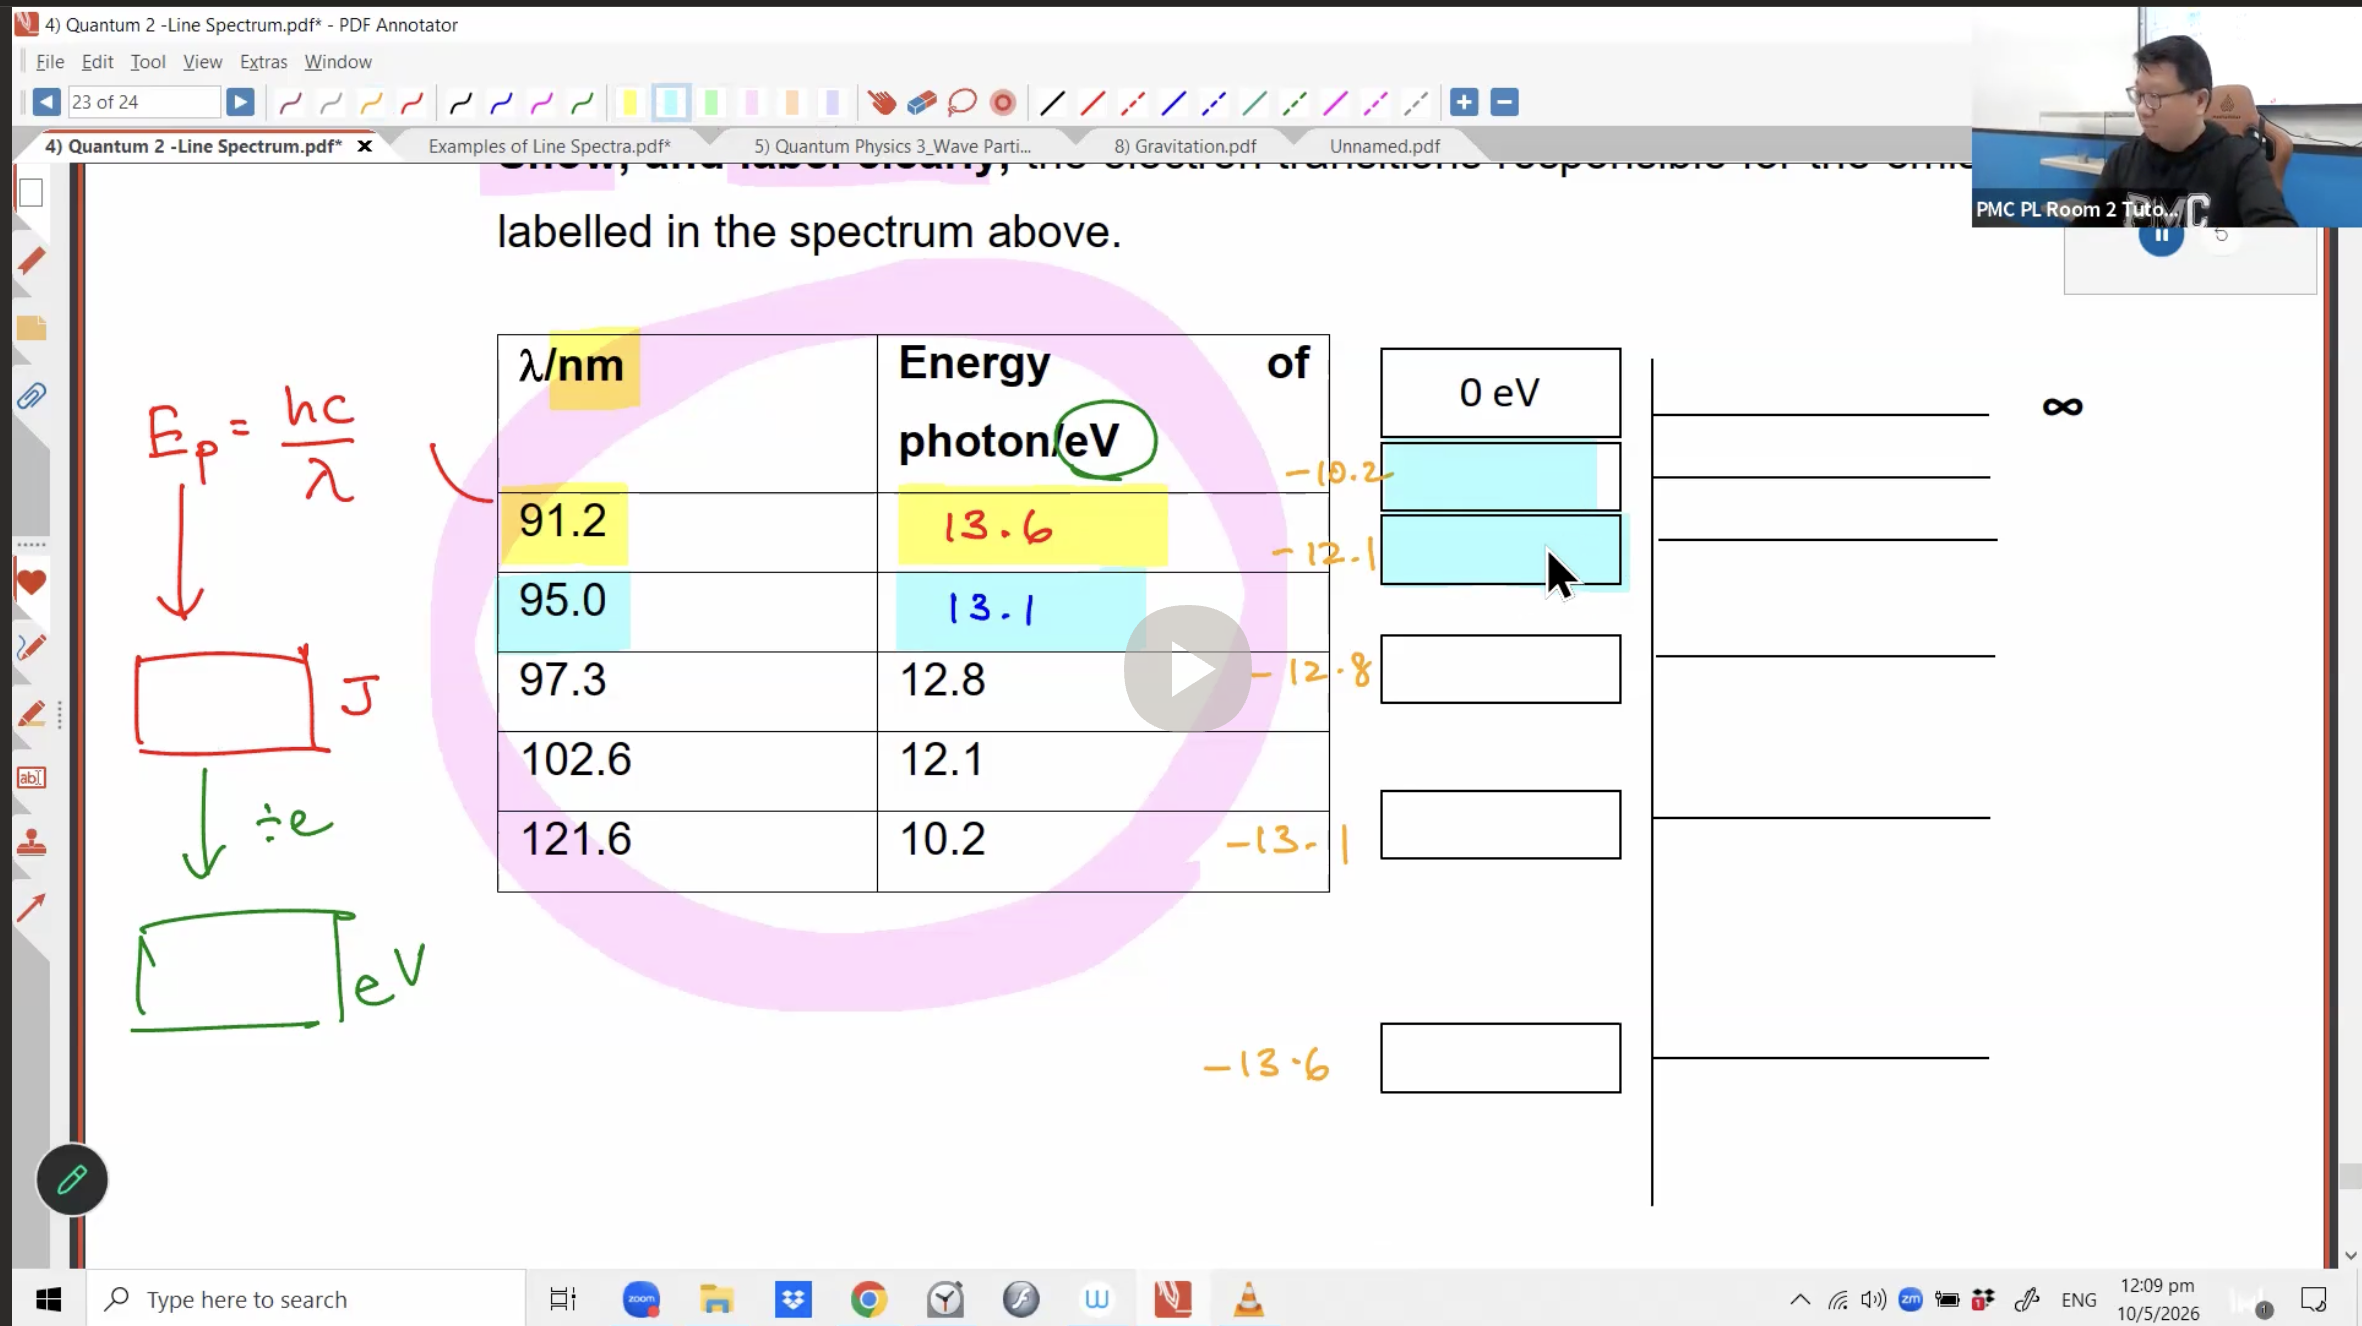Select the eraser tool
The image size is (2362, 1326).
921,102
